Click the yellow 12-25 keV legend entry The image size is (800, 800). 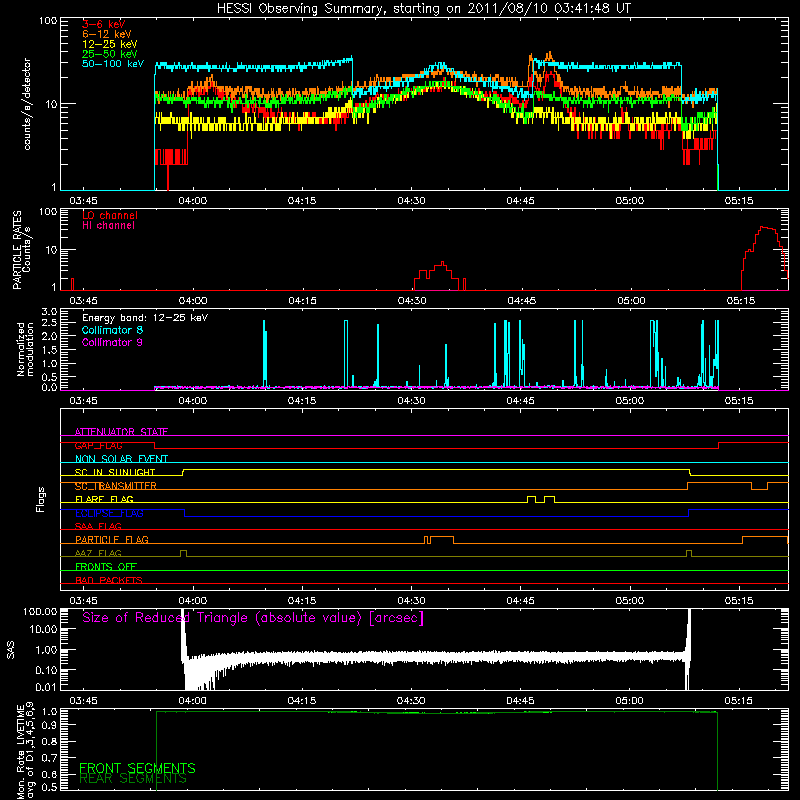[x=110, y=44]
